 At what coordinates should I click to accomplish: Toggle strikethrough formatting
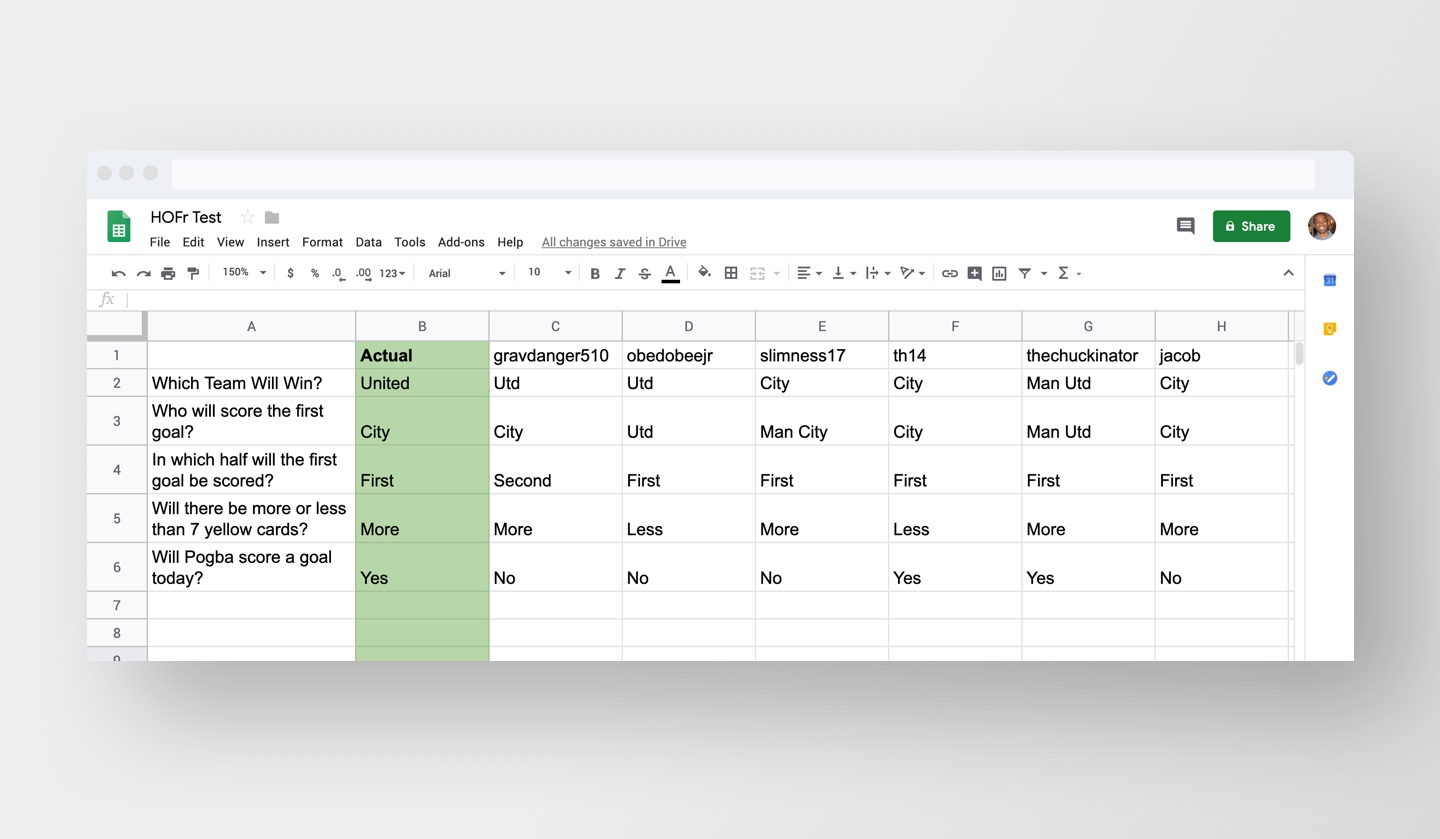coord(645,273)
